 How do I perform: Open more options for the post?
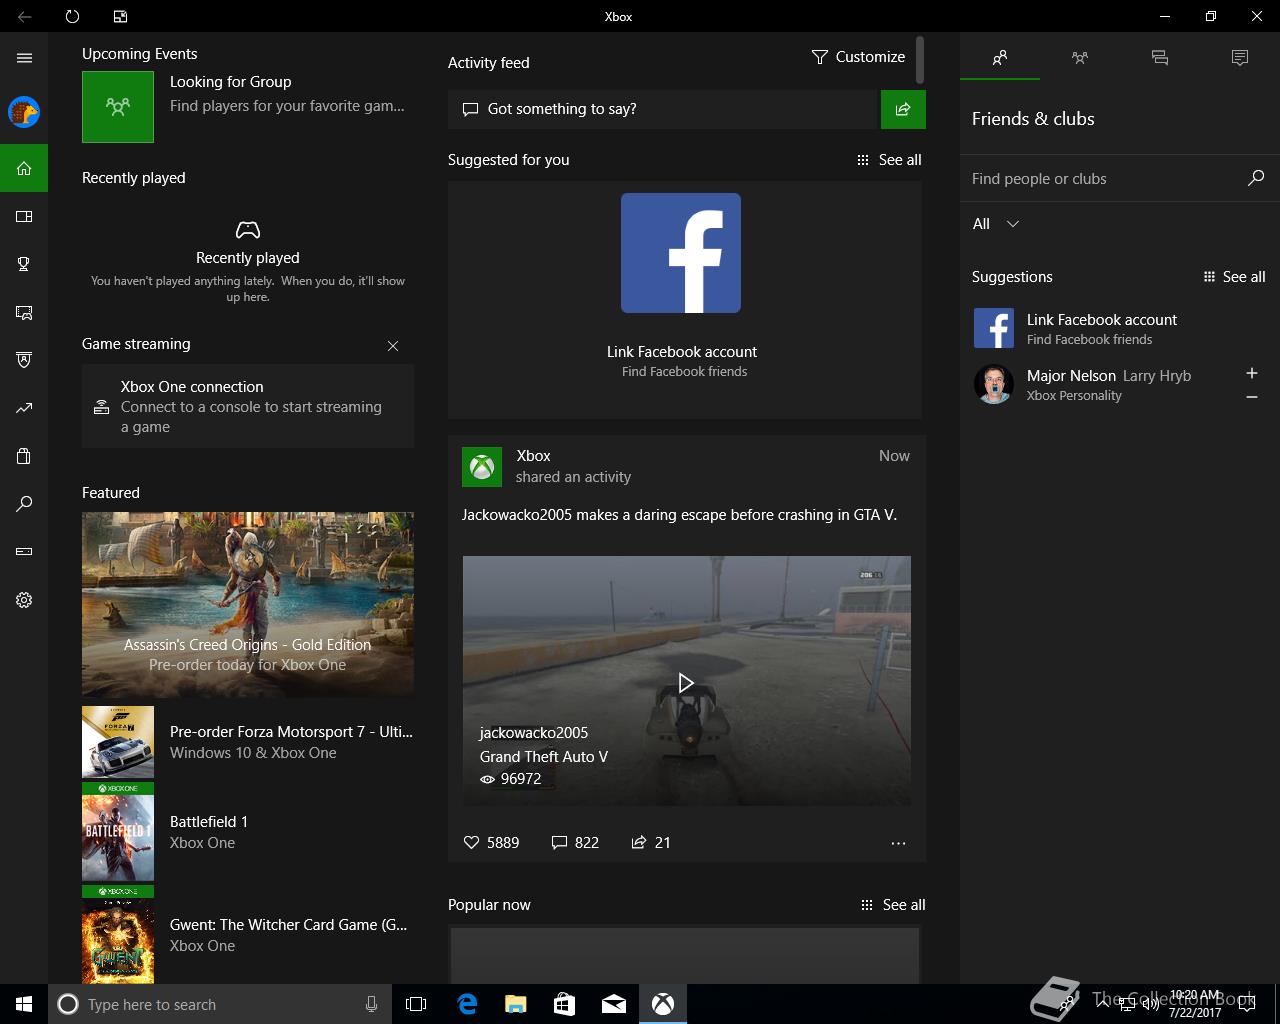[898, 843]
